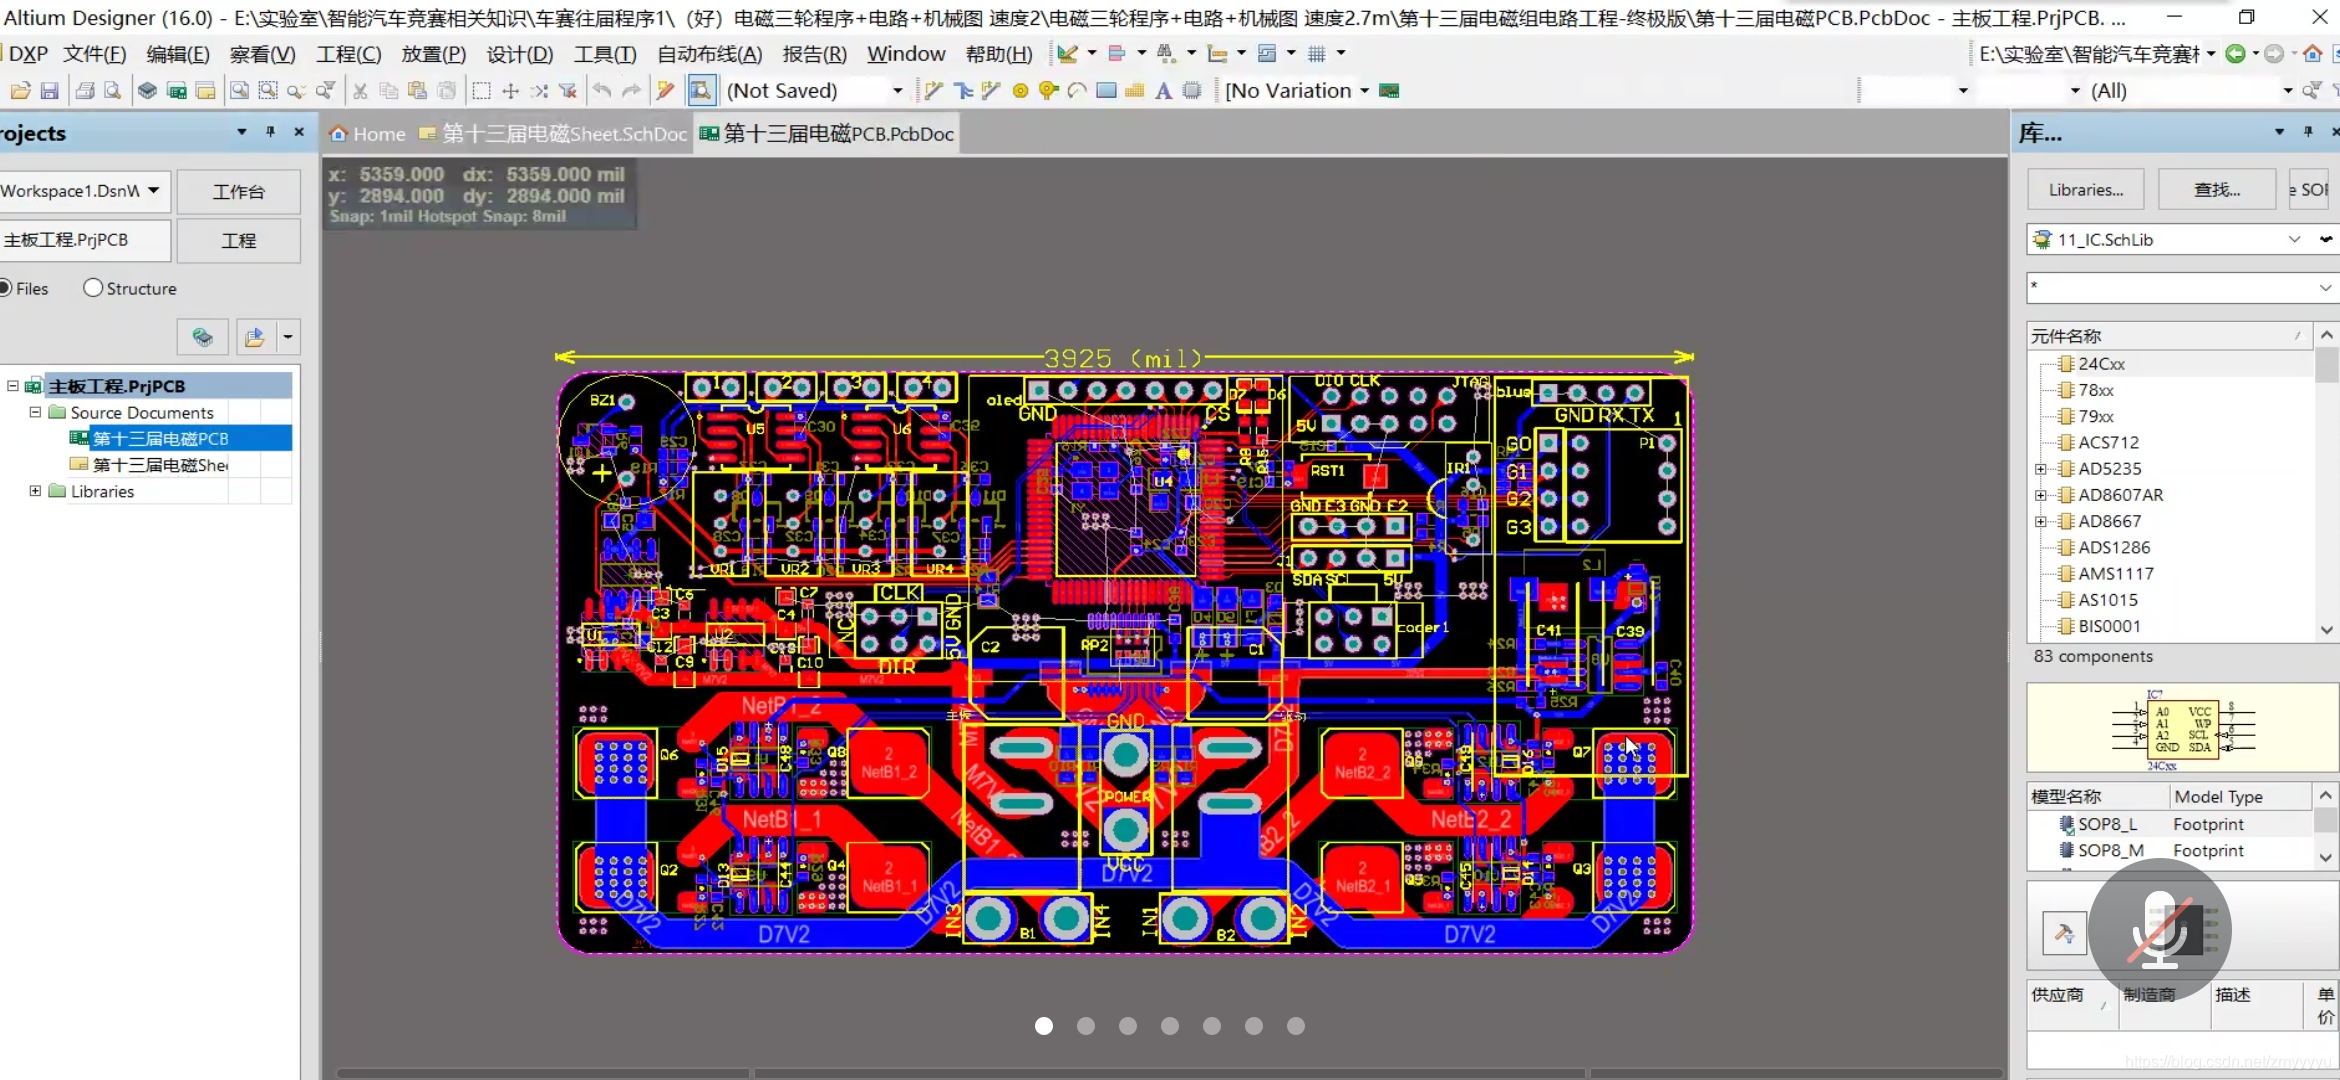Screen dimensions: 2340x1080
Task: Click the green Back navigation arrow
Action: [2236, 54]
